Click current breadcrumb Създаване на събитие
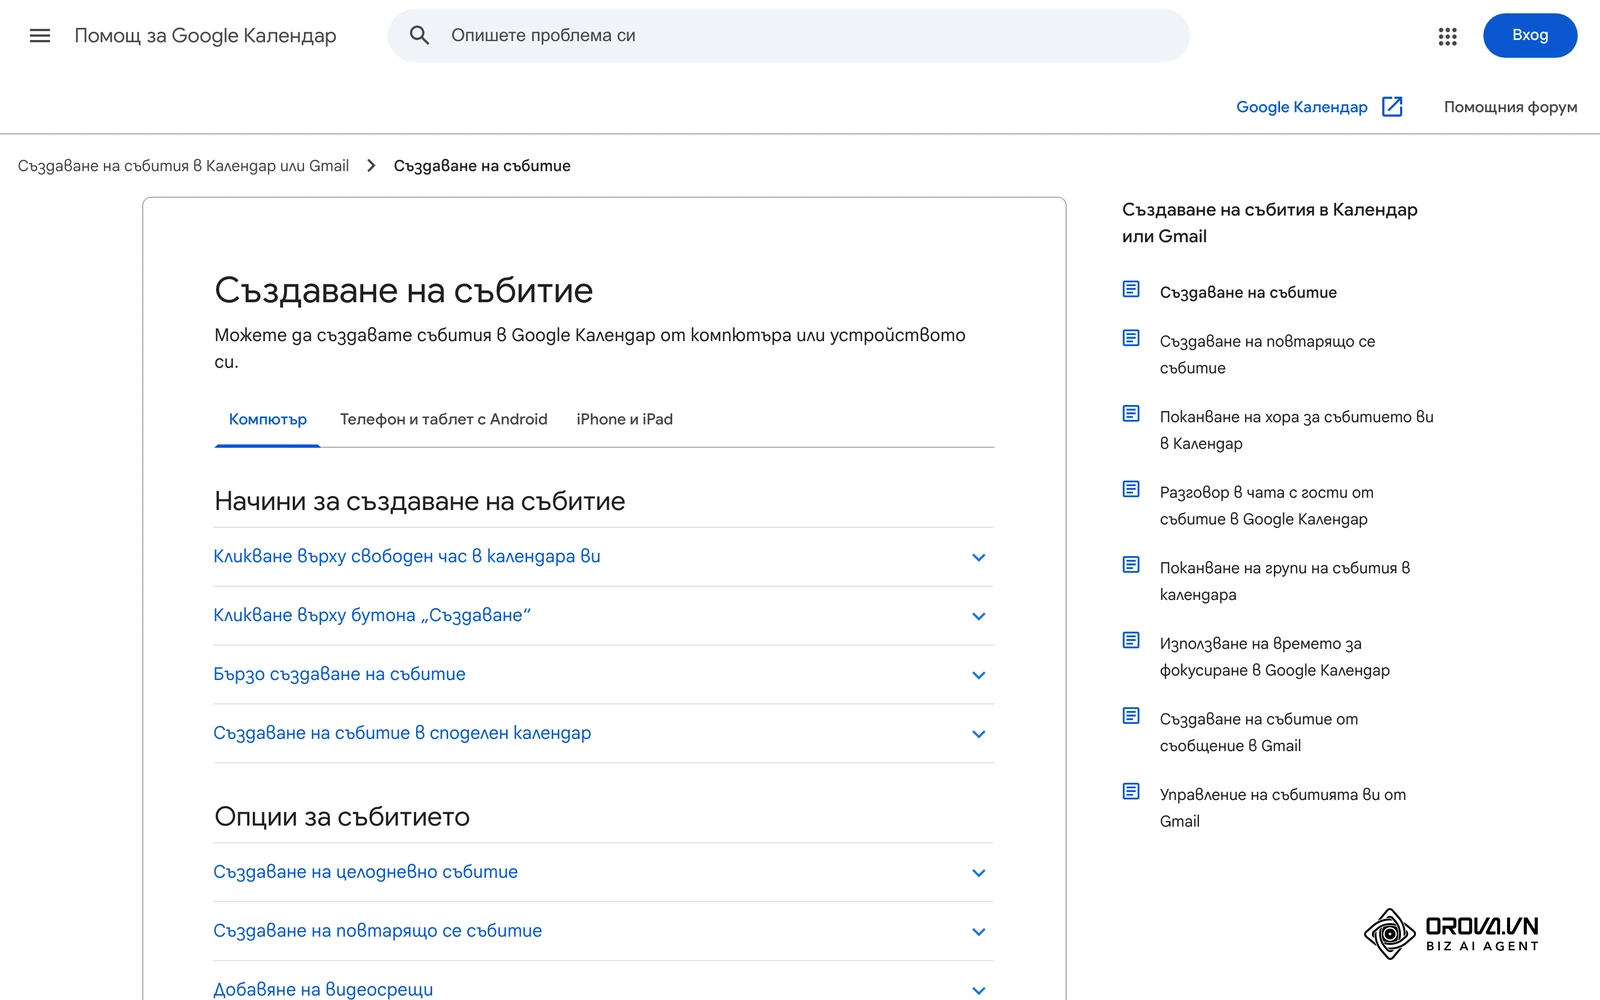 click(482, 166)
